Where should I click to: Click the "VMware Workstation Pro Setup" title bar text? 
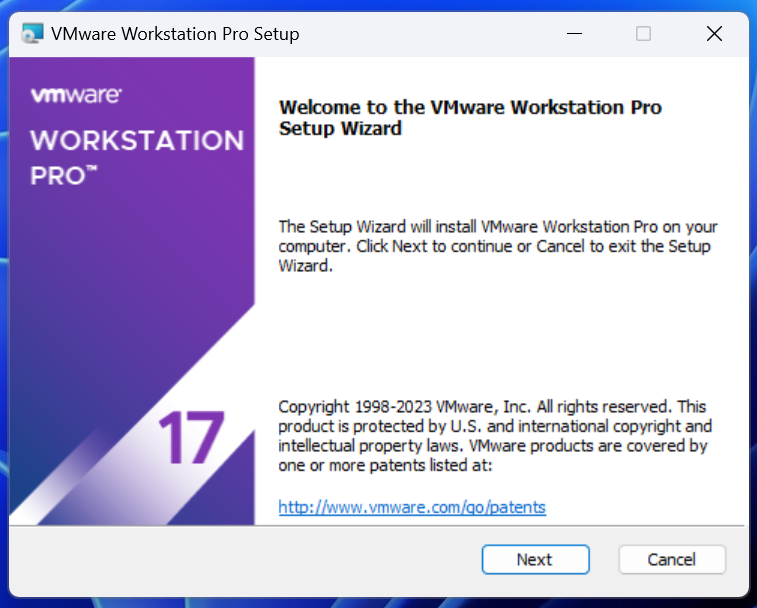[x=175, y=34]
